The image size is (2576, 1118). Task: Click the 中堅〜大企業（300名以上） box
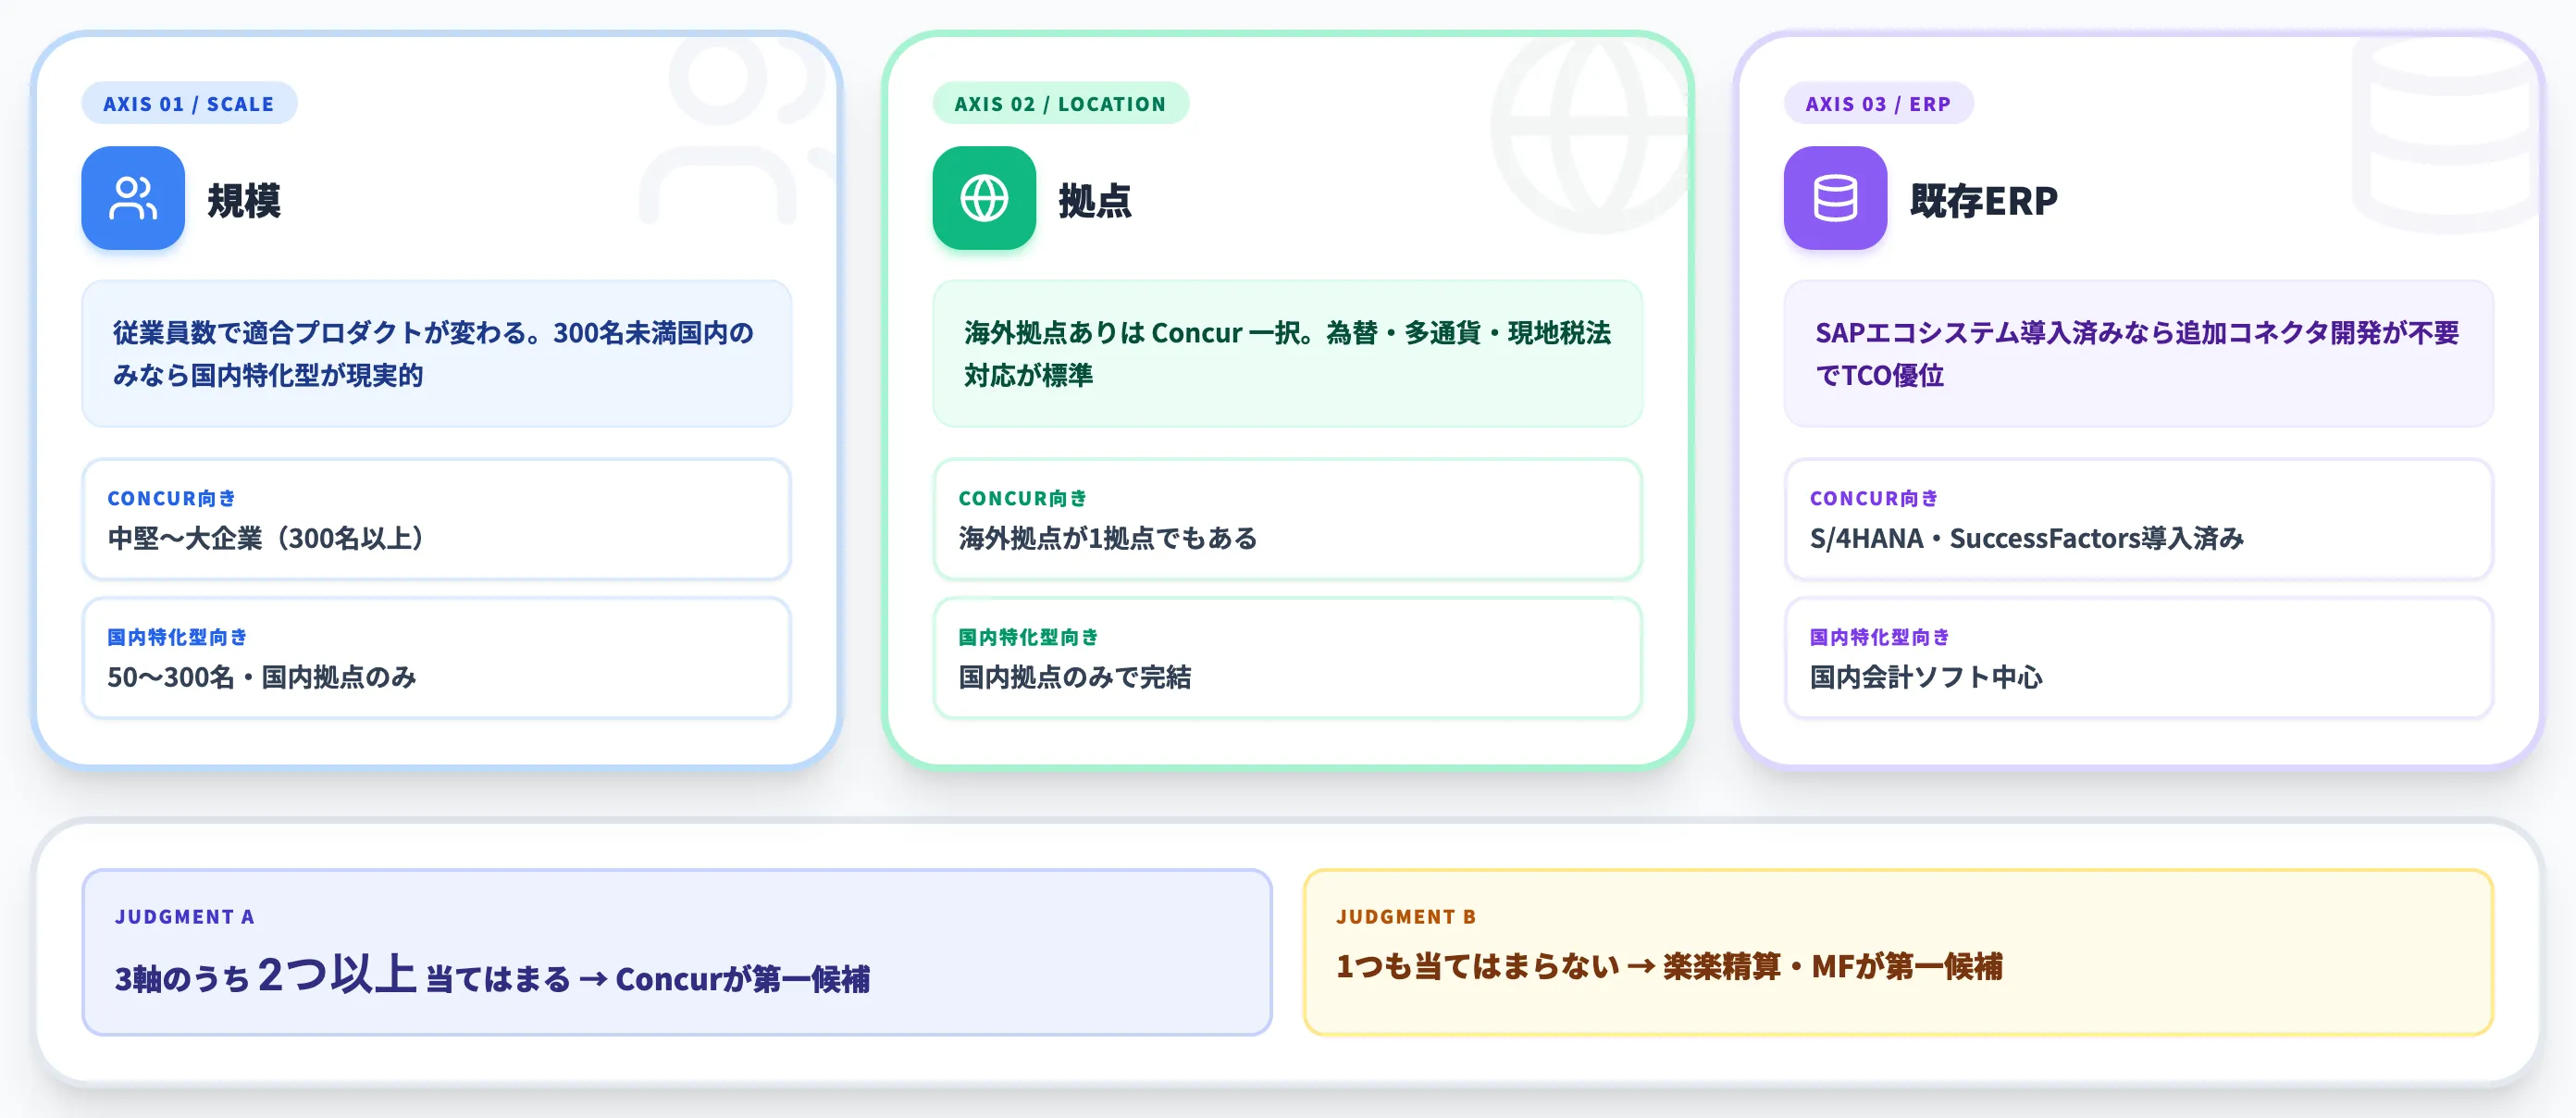tap(437, 520)
